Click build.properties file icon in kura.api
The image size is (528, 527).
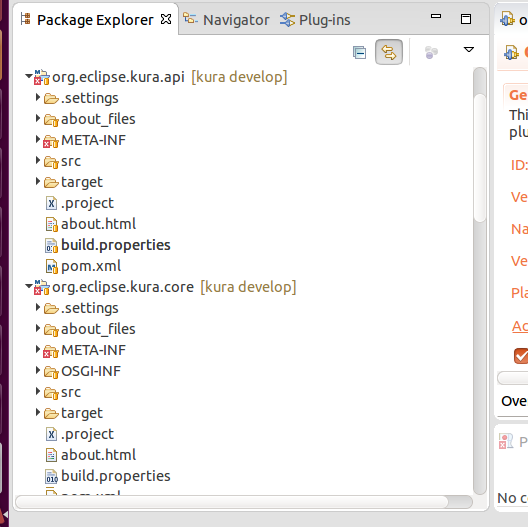coord(52,245)
